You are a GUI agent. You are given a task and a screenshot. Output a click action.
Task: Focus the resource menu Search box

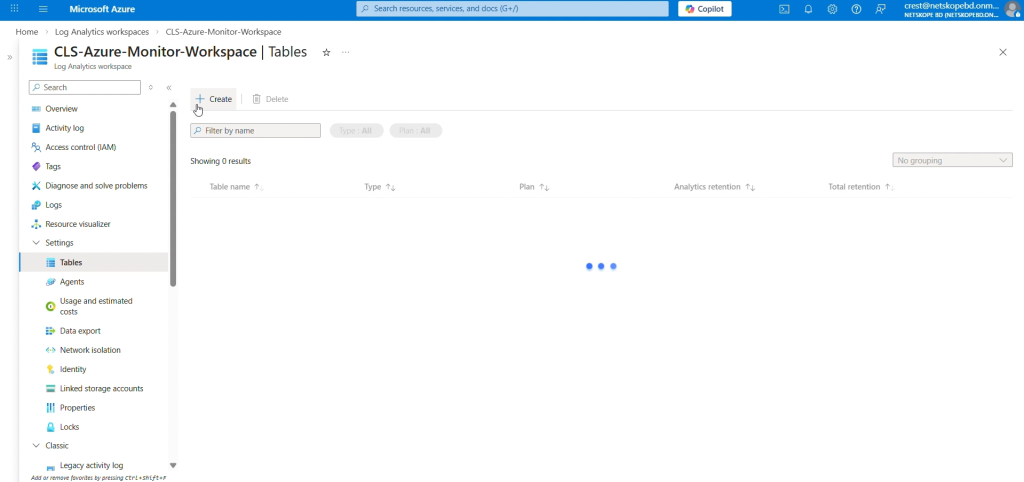pos(85,88)
